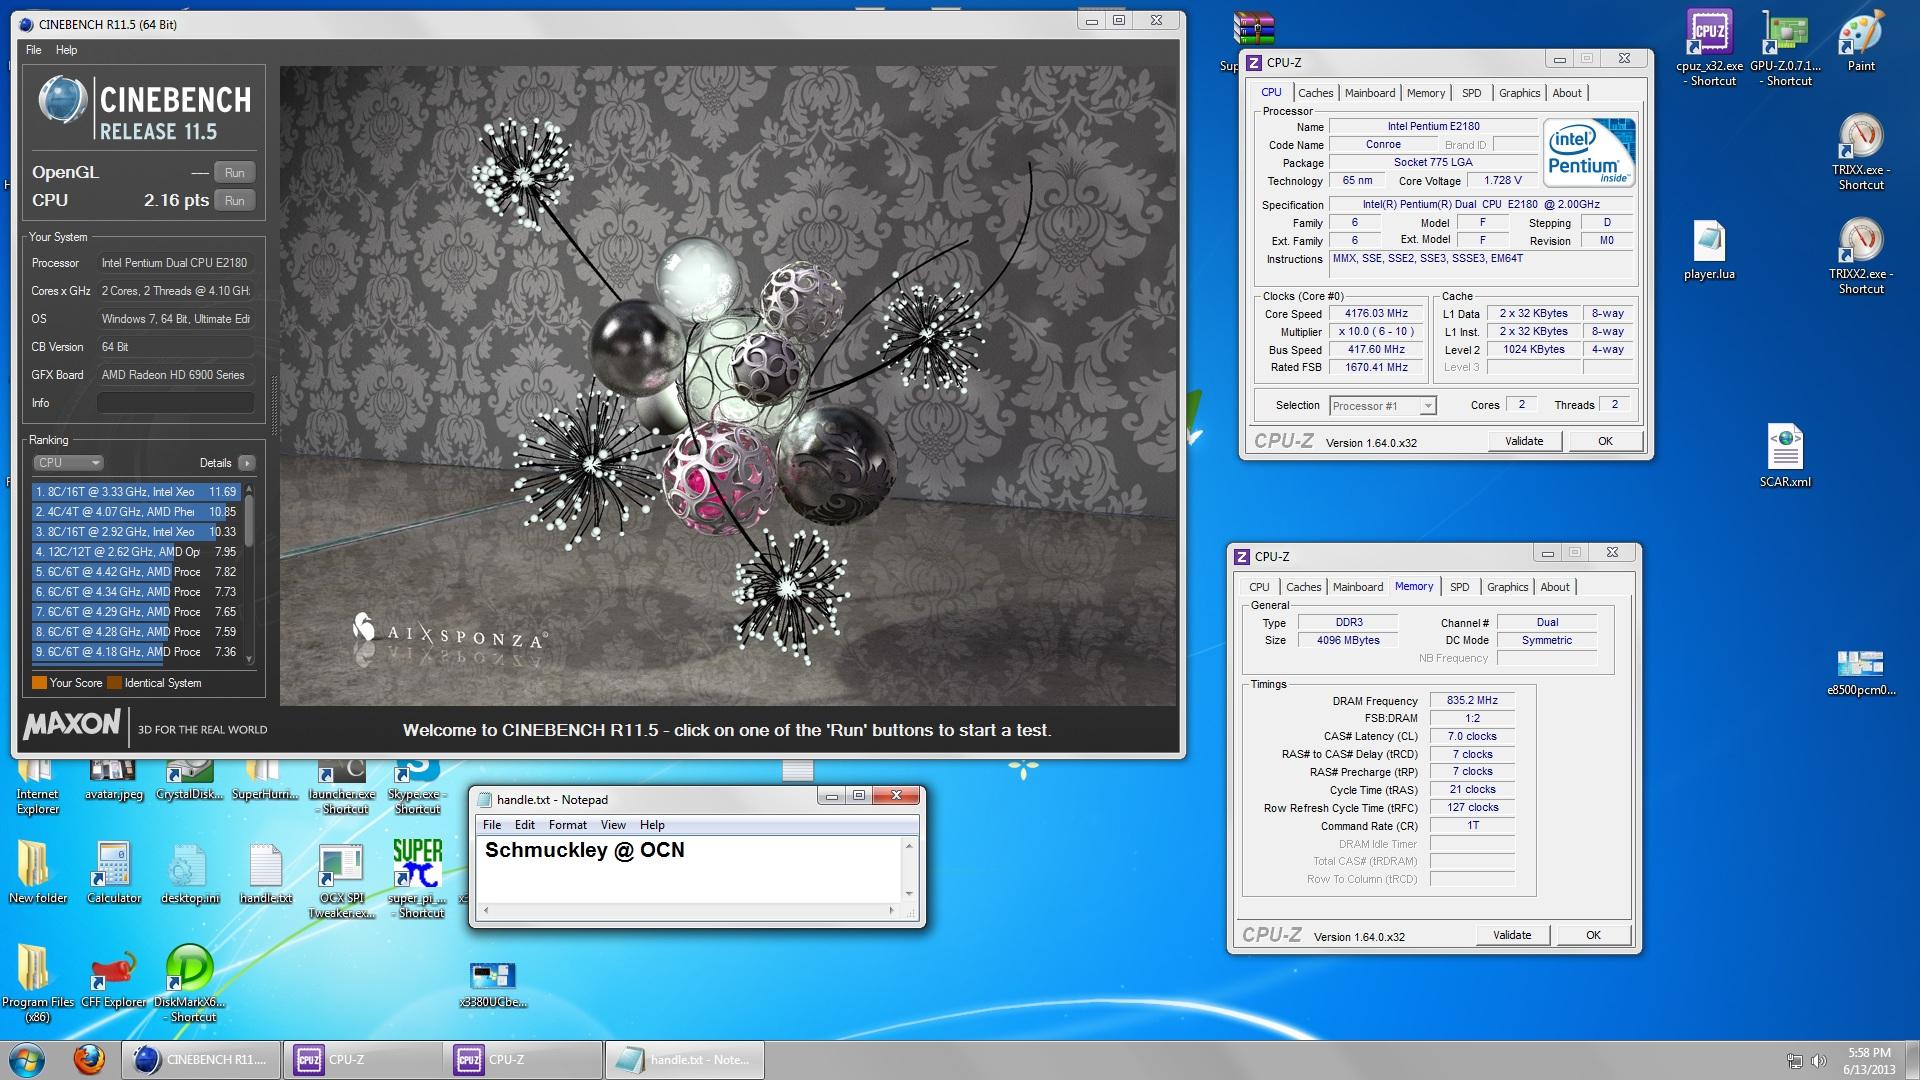Open TRIXX.exe shortcut icon

[1861, 153]
